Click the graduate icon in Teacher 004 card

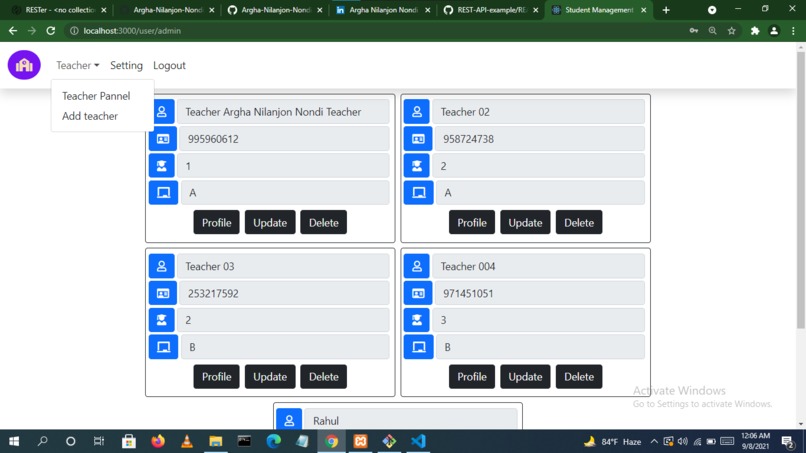click(417, 320)
